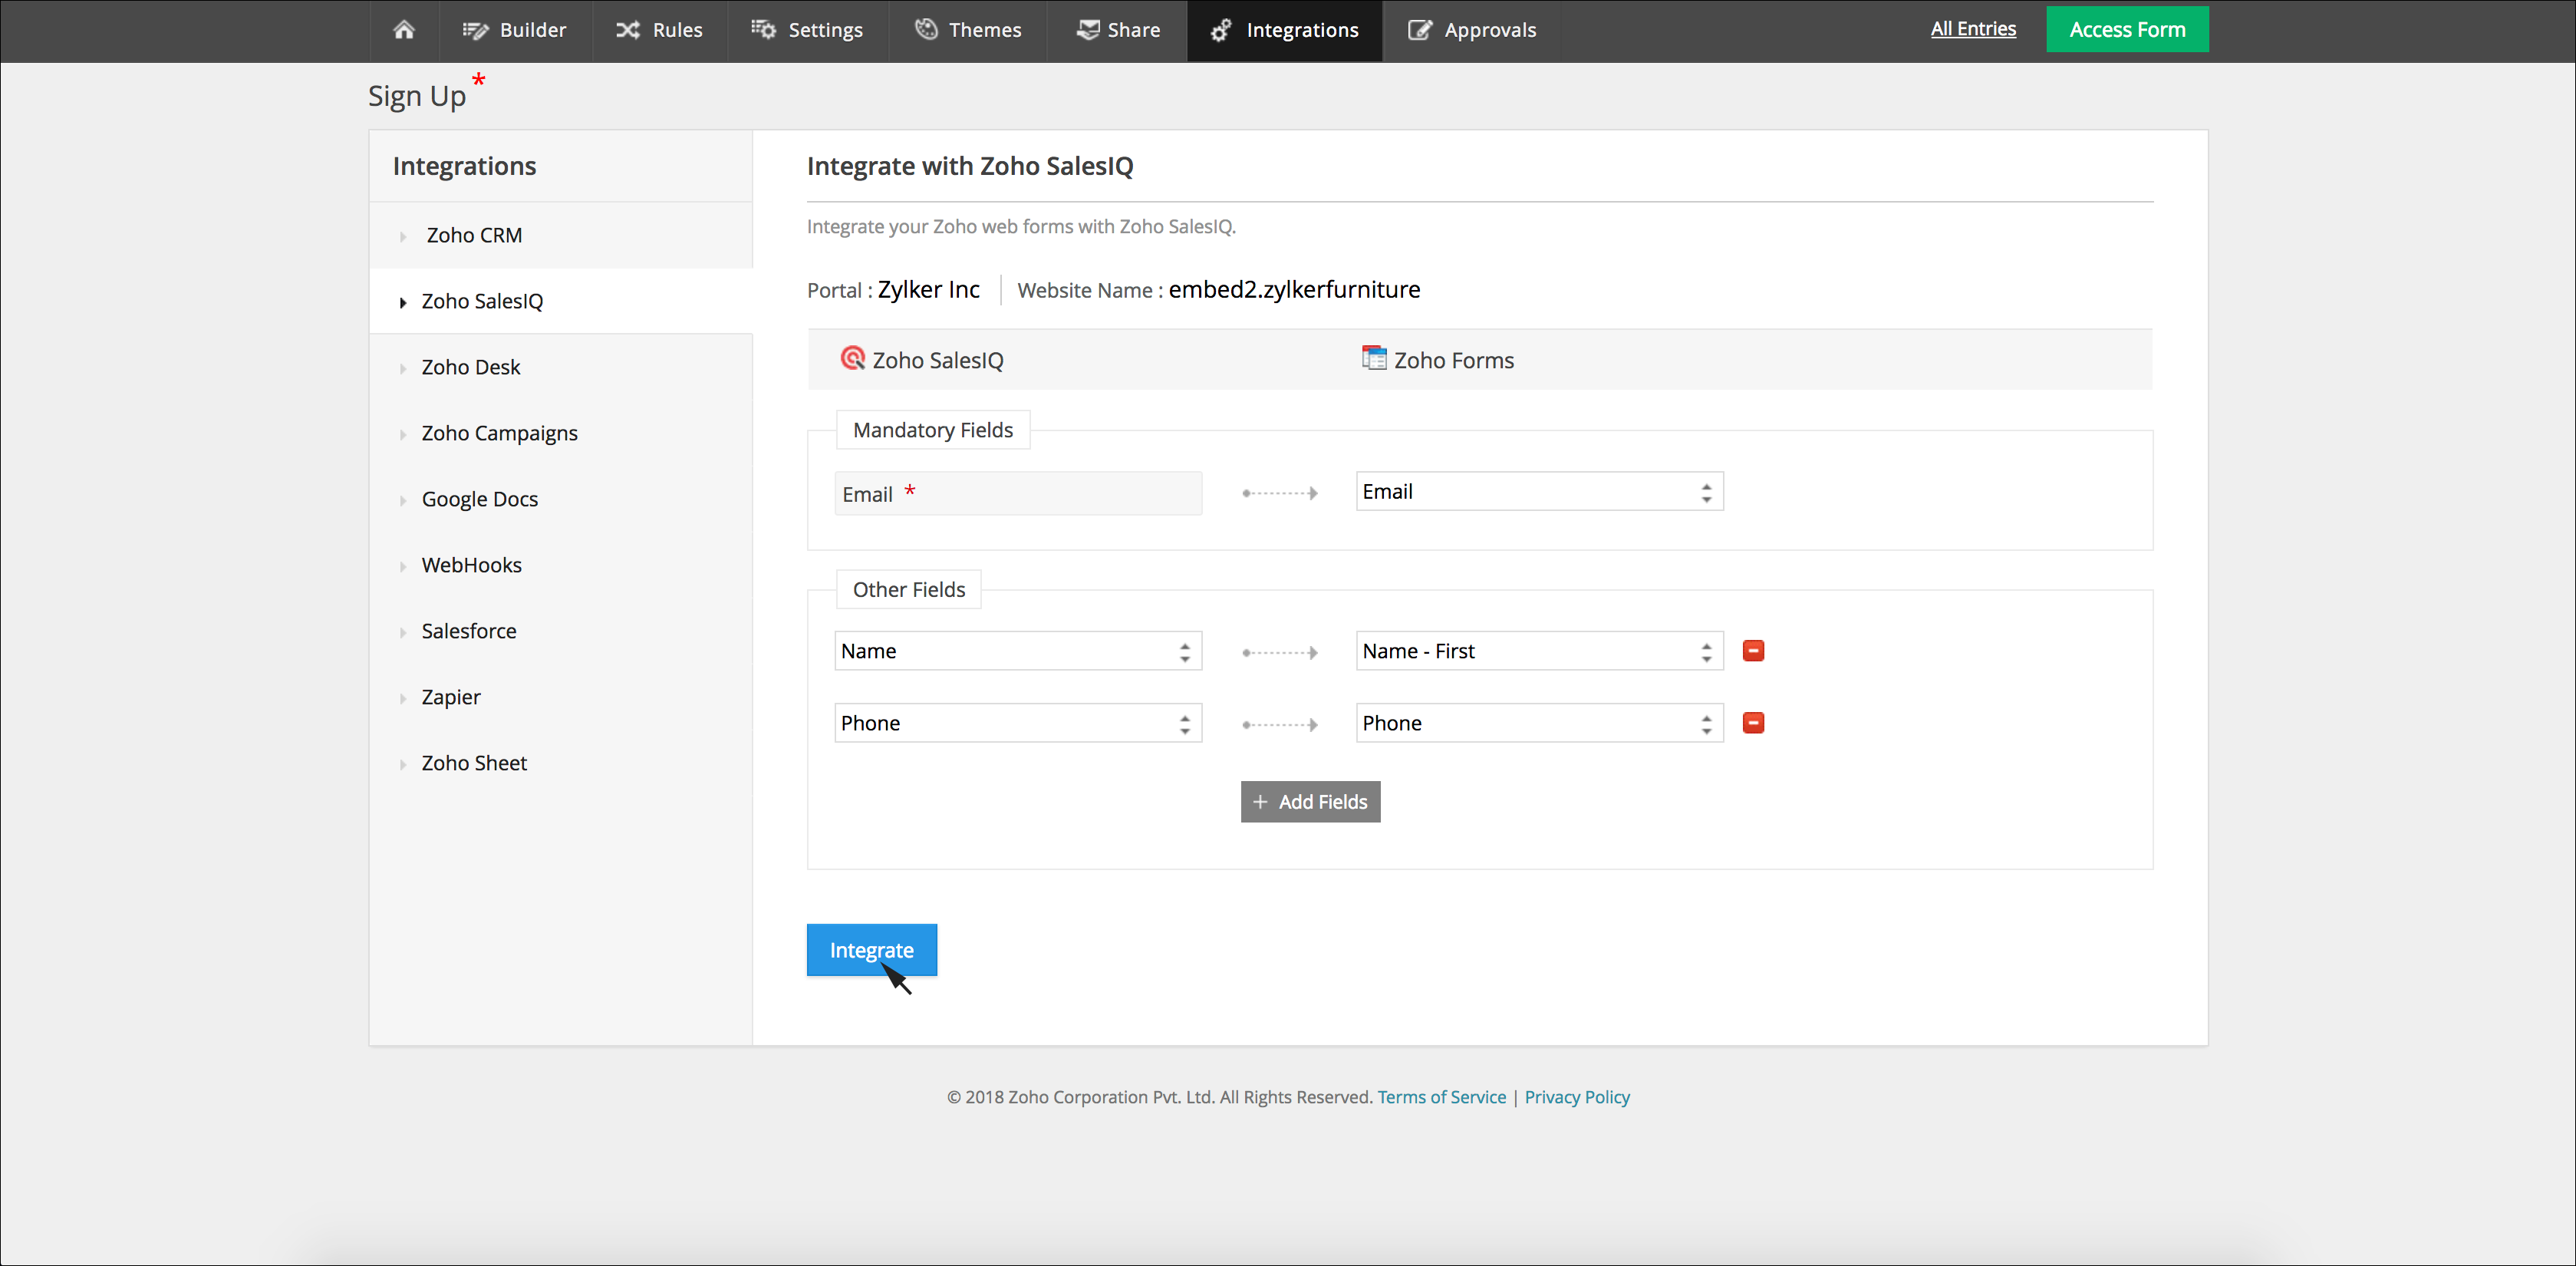Remove the Phone field mapping
This screenshot has height=1266, width=2576.
[1753, 723]
